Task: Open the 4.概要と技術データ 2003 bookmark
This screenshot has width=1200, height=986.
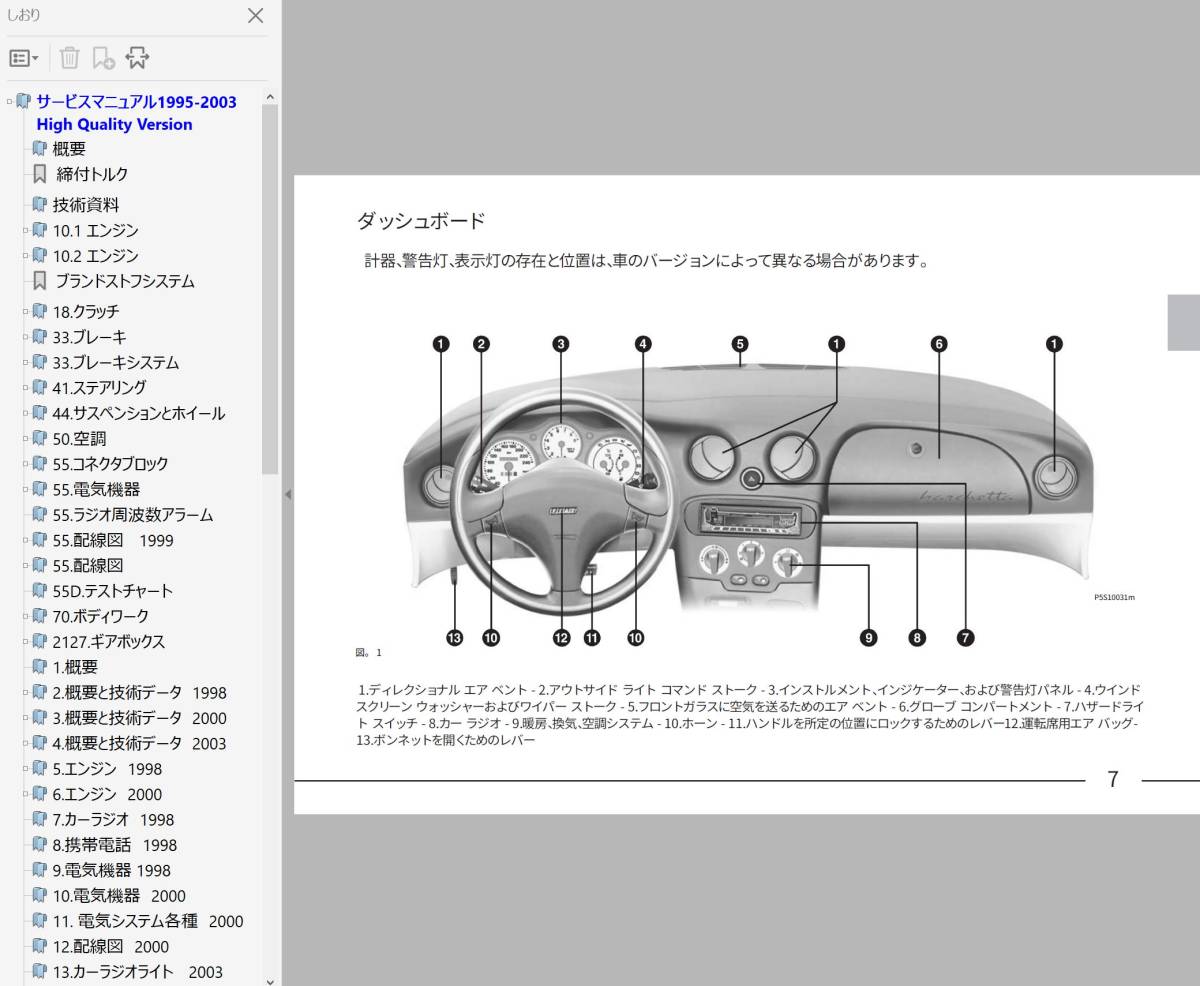Action: (x=140, y=743)
